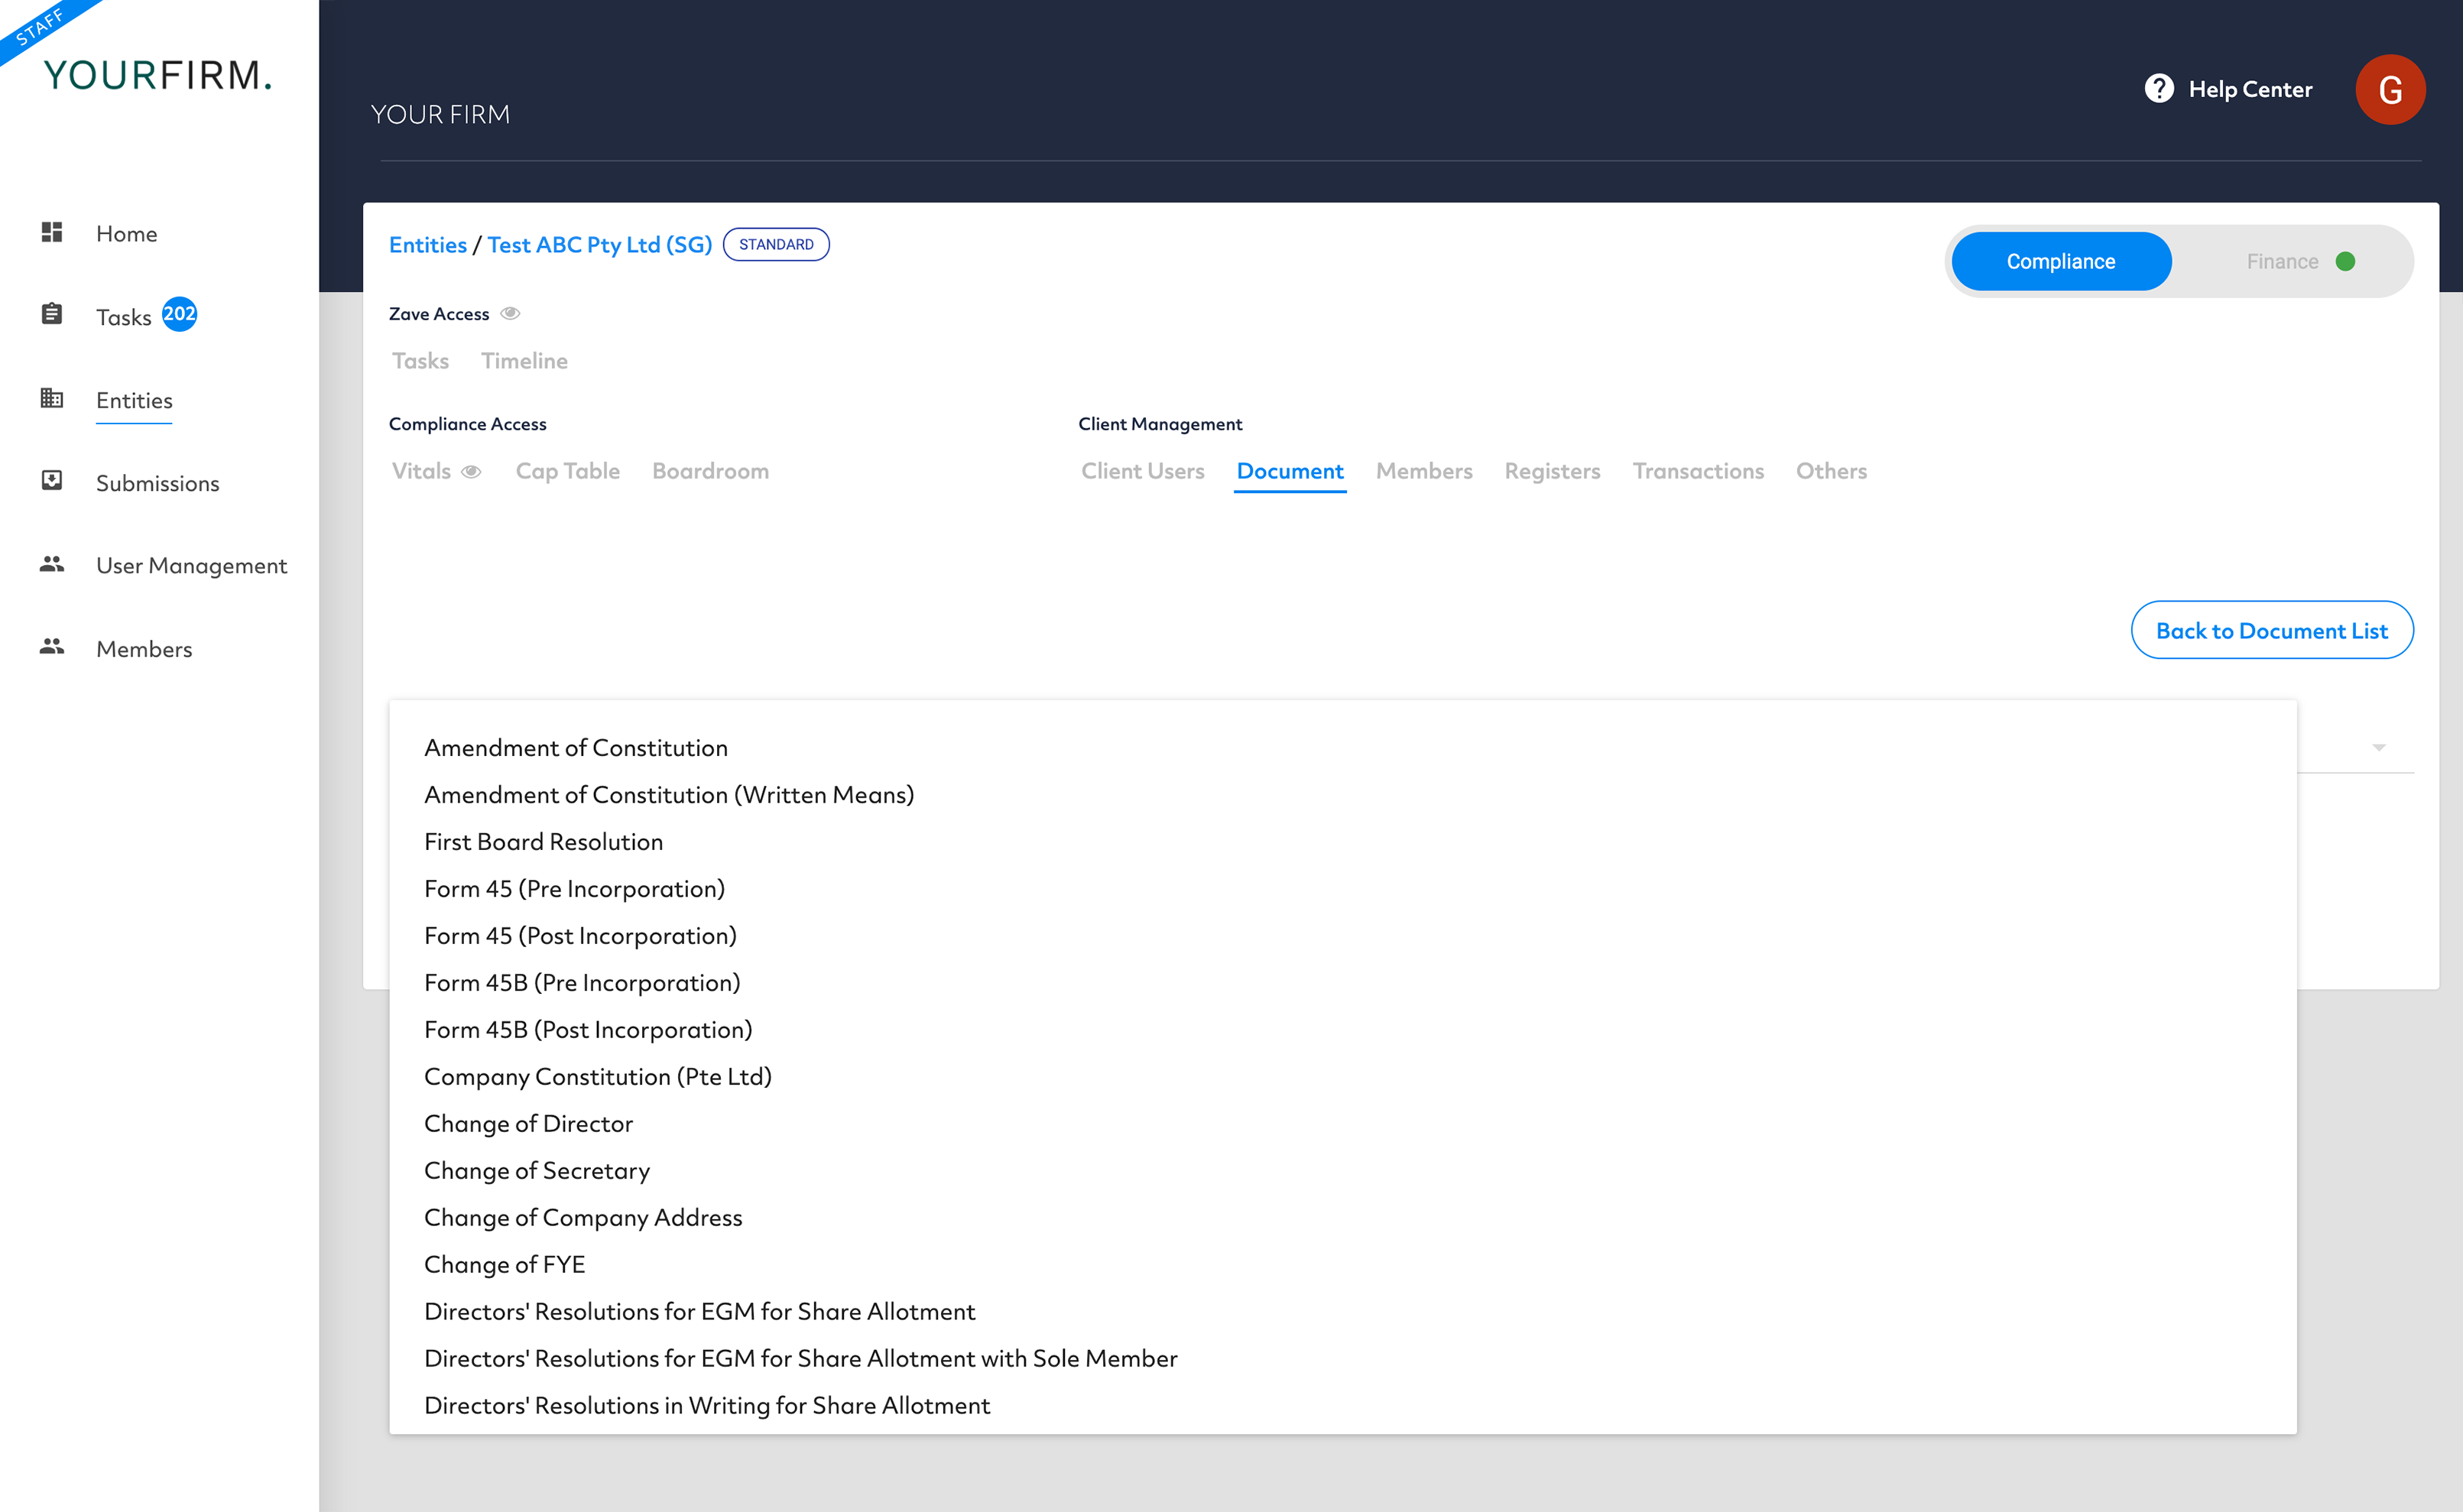Open the Client Users tab
The image size is (2463, 1512).
(x=1143, y=471)
